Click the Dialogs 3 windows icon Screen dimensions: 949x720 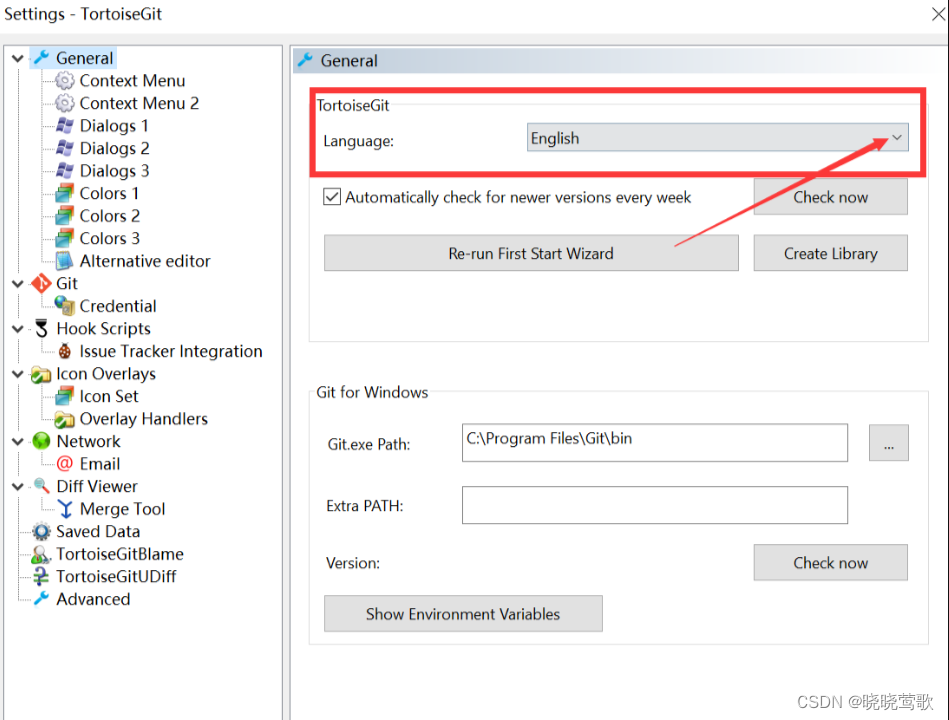tap(65, 171)
